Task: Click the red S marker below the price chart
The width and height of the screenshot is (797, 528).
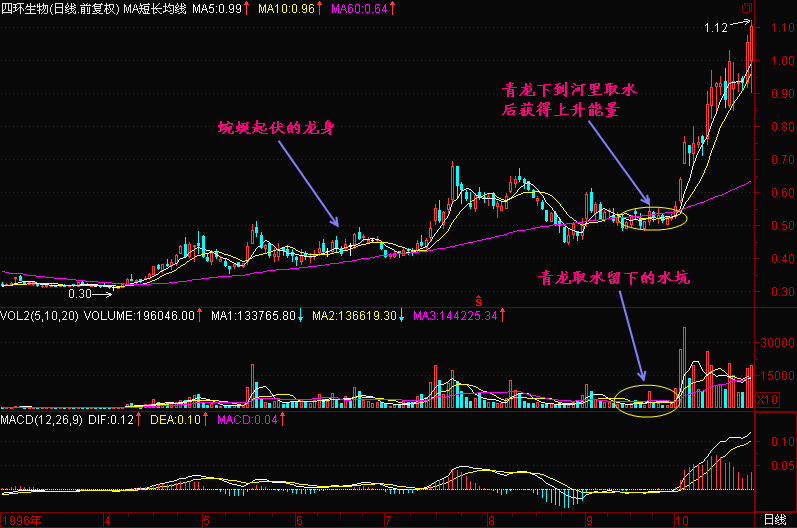Action: pyautogui.click(x=479, y=299)
